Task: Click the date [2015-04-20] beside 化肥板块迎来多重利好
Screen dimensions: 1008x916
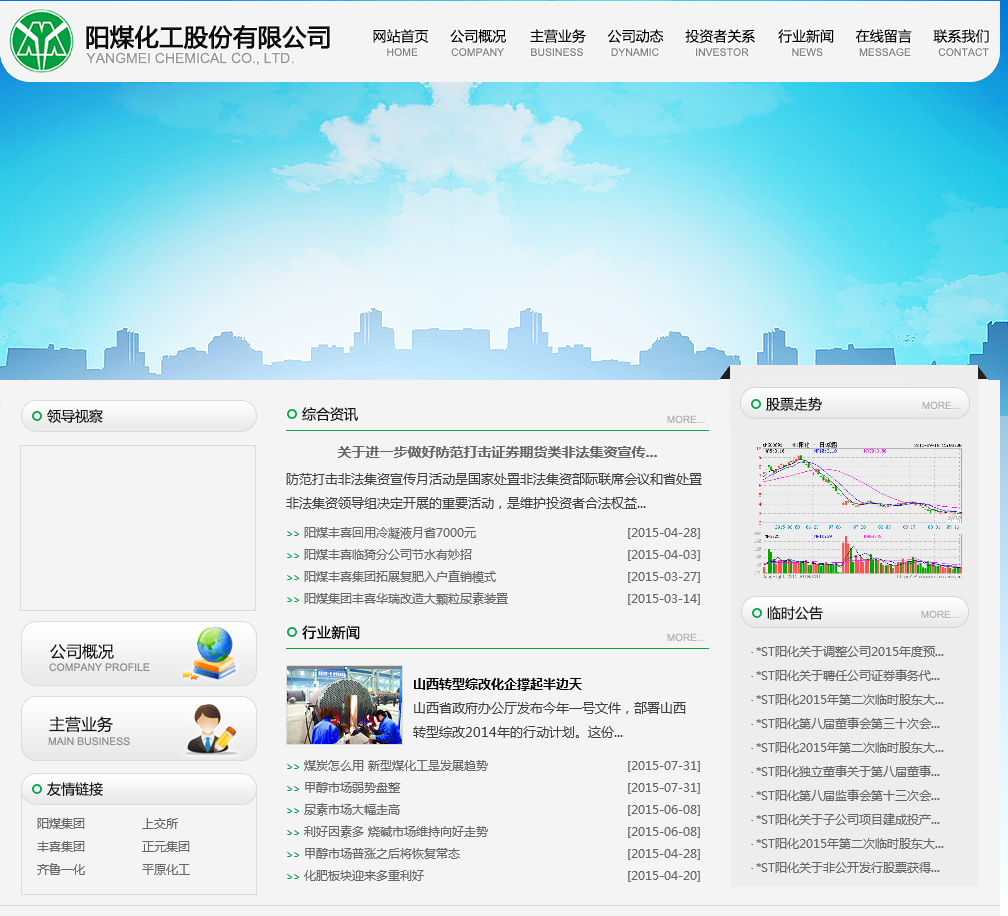Action: click(x=664, y=876)
